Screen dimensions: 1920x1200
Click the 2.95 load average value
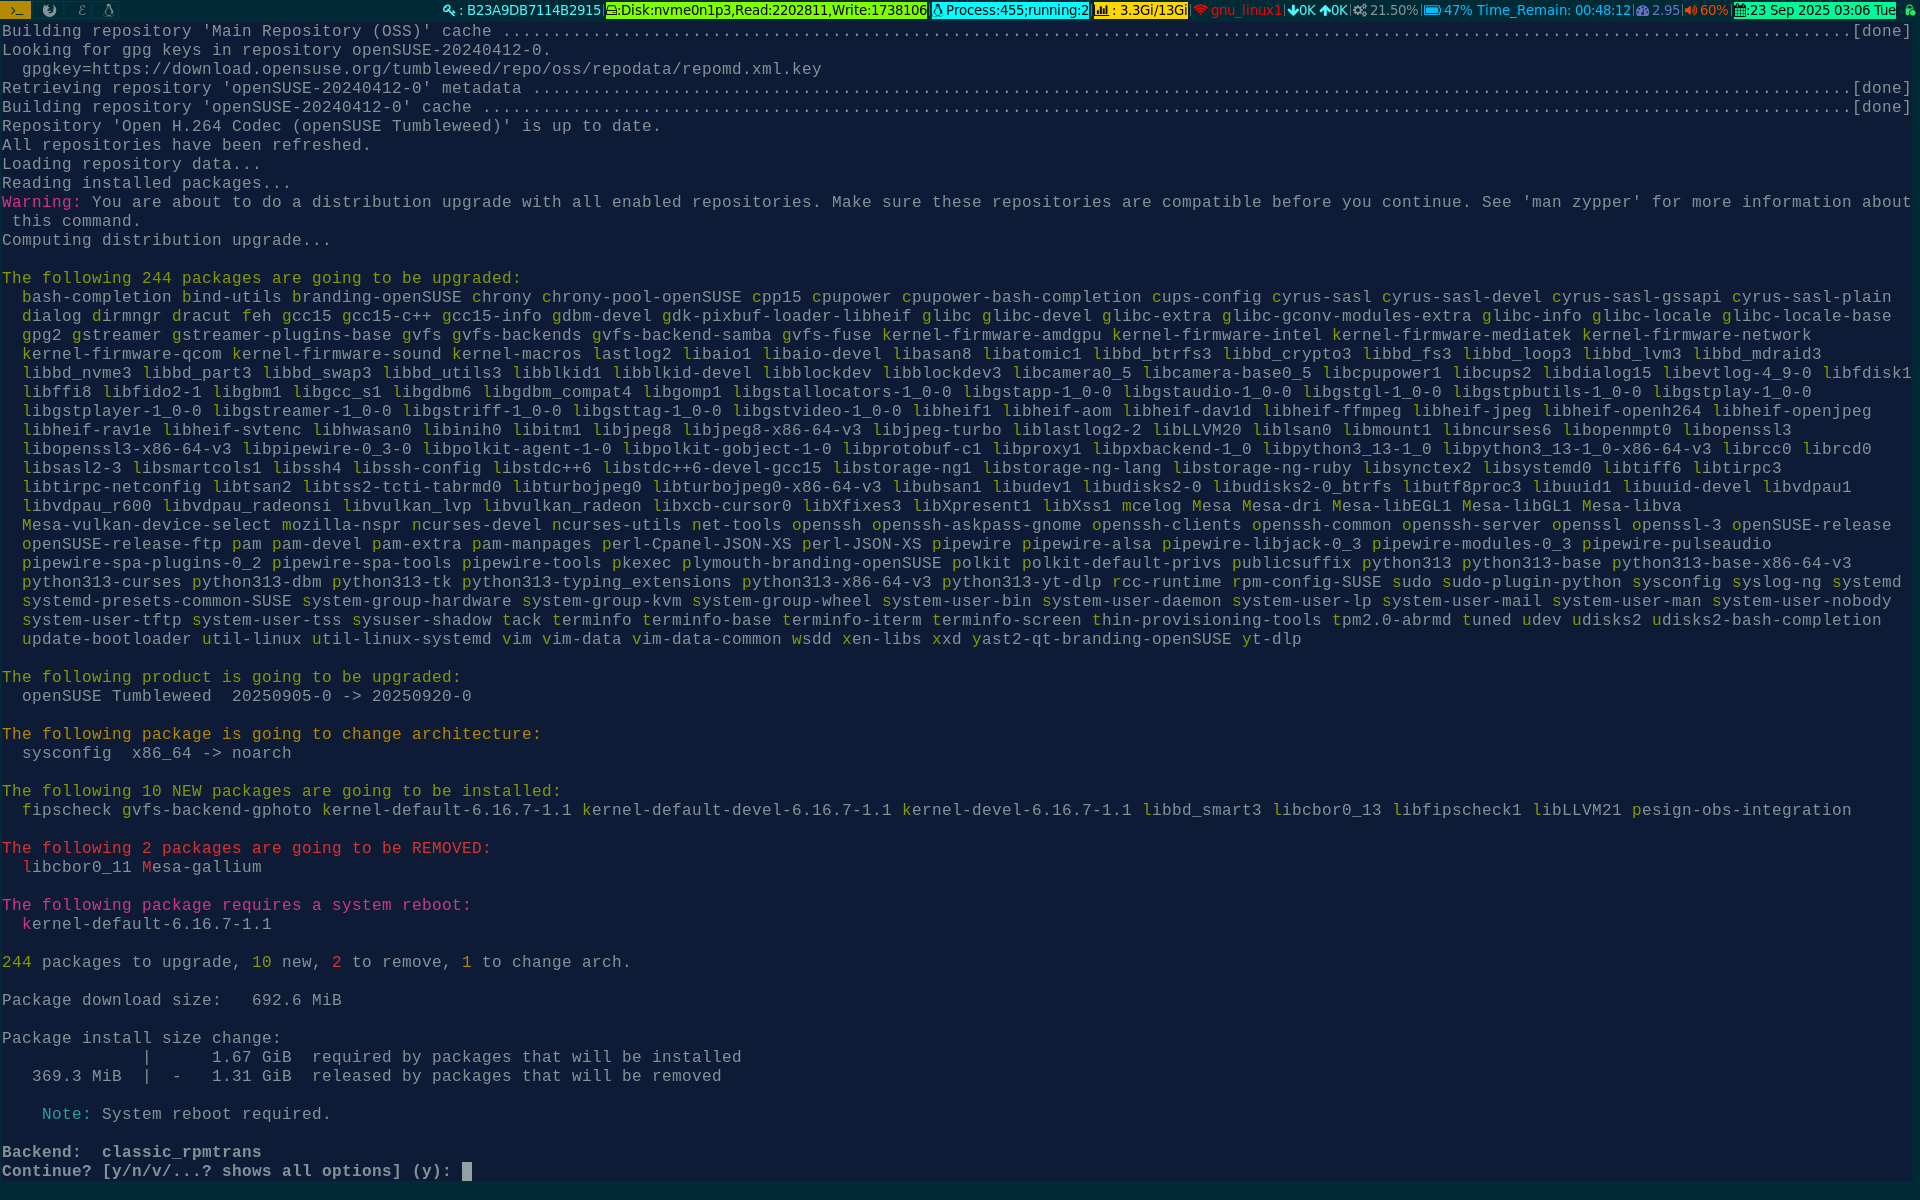click(x=1666, y=10)
